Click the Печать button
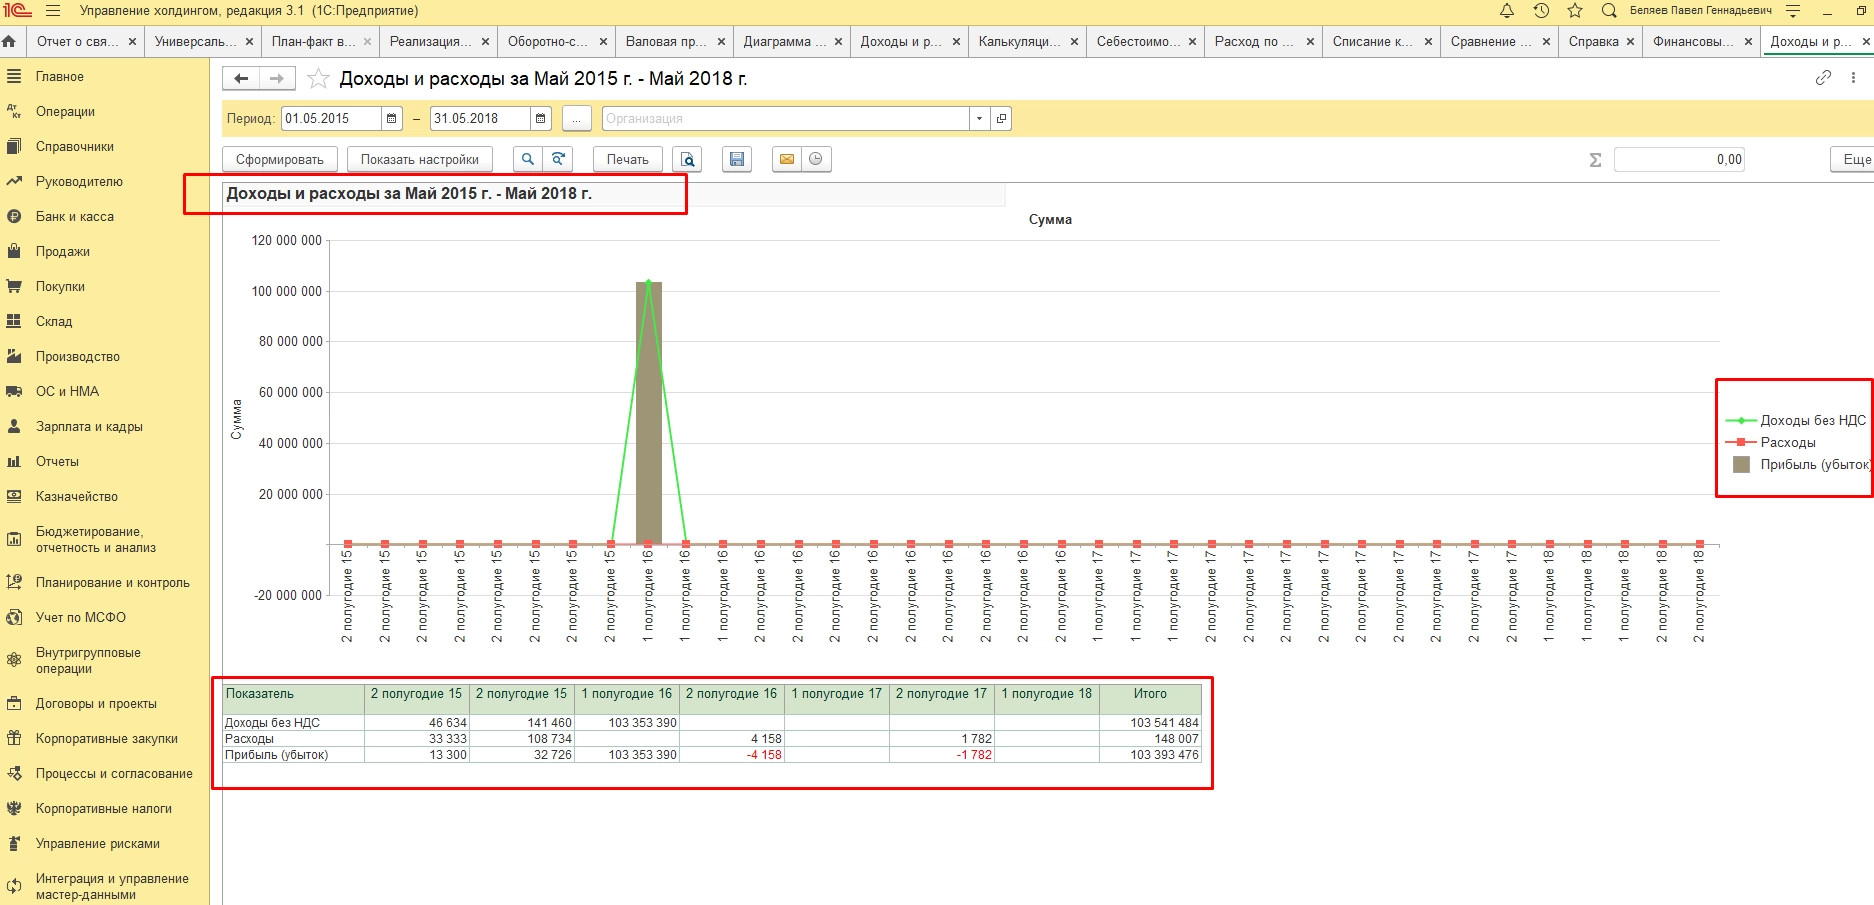This screenshot has width=1874, height=905. [x=627, y=159]
